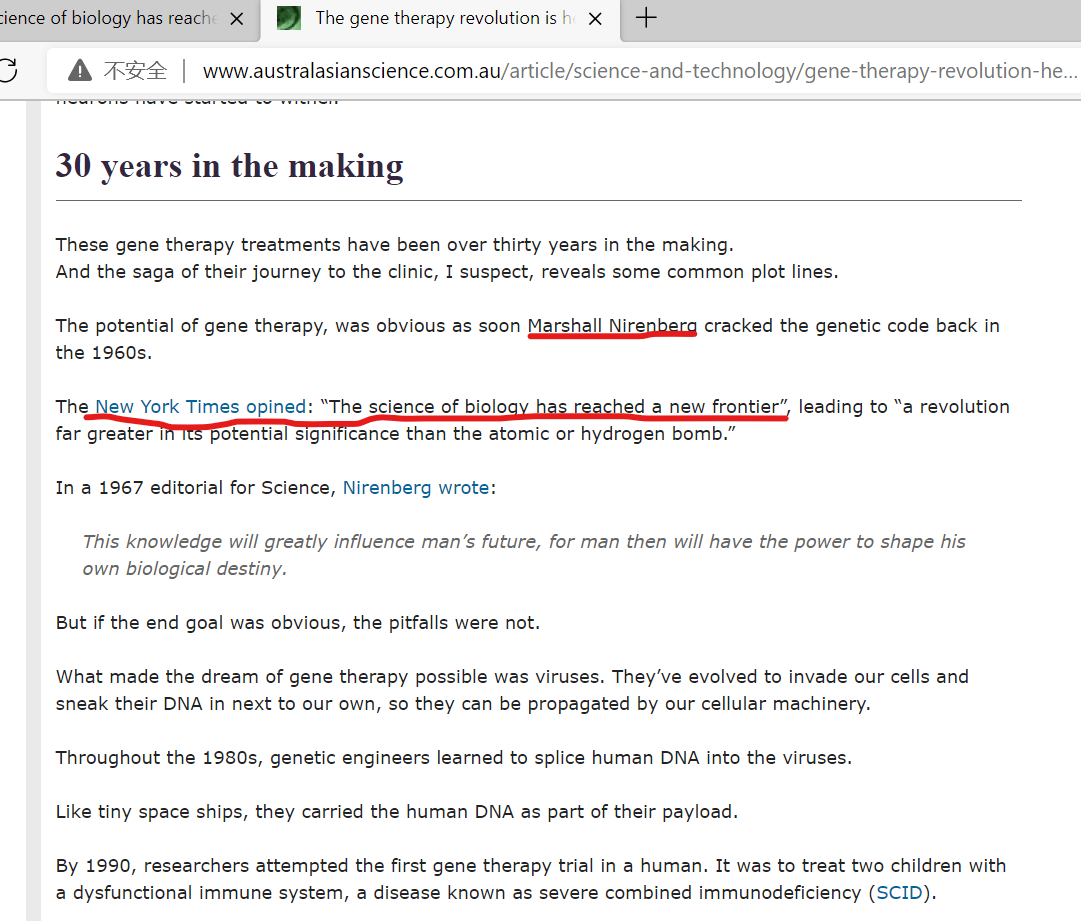Click the green favicon on gene therapy tab
The height and width of the screenshot is (921, 1081).
coord(289,18)
